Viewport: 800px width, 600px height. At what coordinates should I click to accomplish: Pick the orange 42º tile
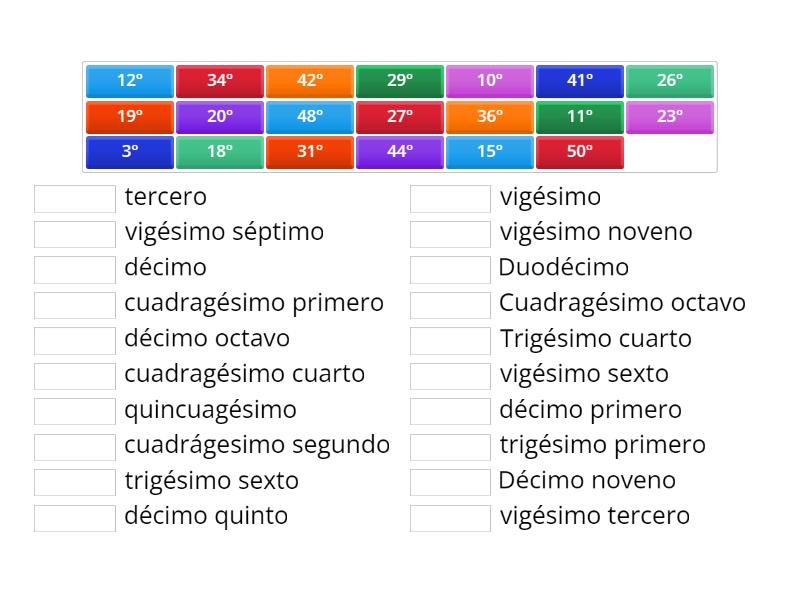(310, 81)
